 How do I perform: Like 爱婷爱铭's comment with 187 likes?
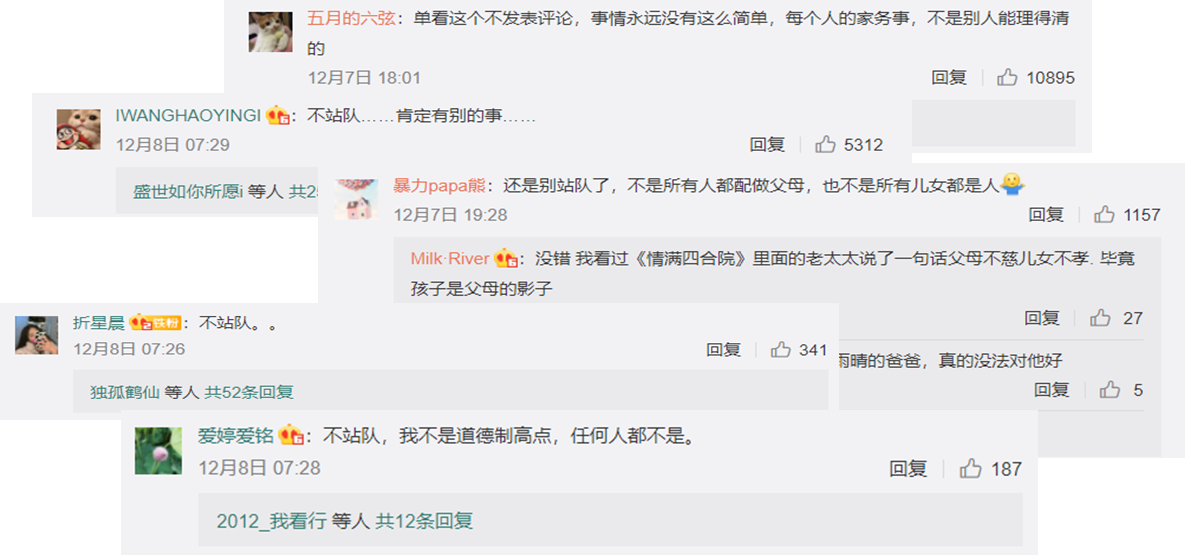pos(970,469)
